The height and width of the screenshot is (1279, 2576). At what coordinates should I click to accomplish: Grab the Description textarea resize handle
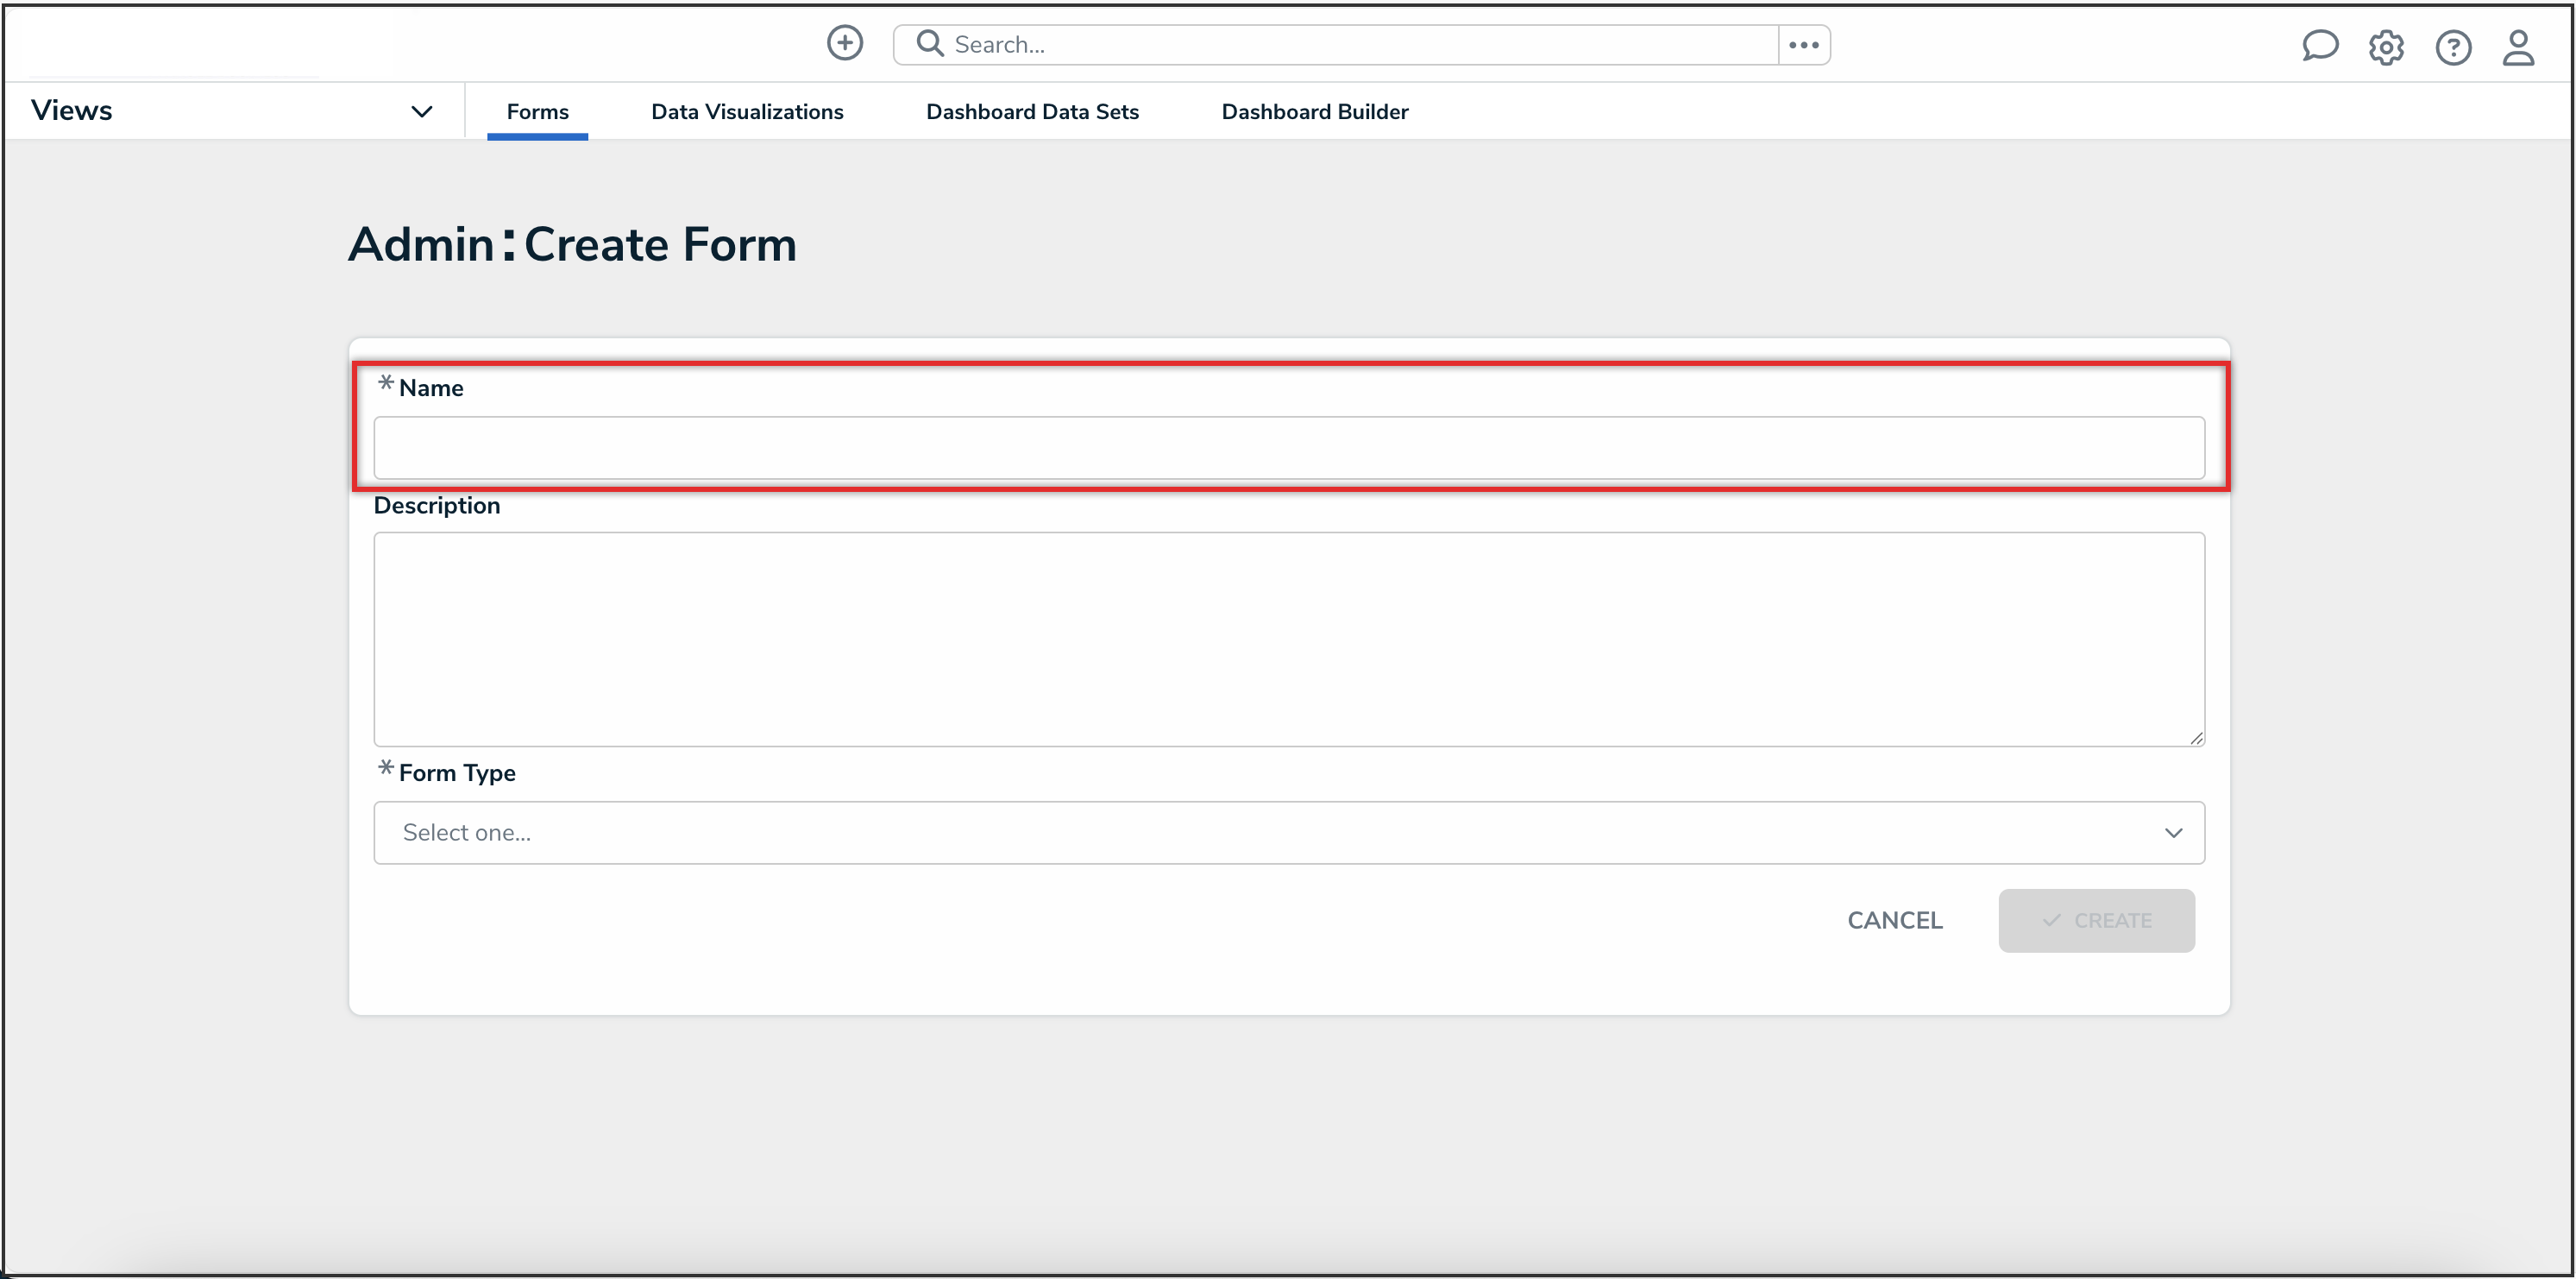2196,738
